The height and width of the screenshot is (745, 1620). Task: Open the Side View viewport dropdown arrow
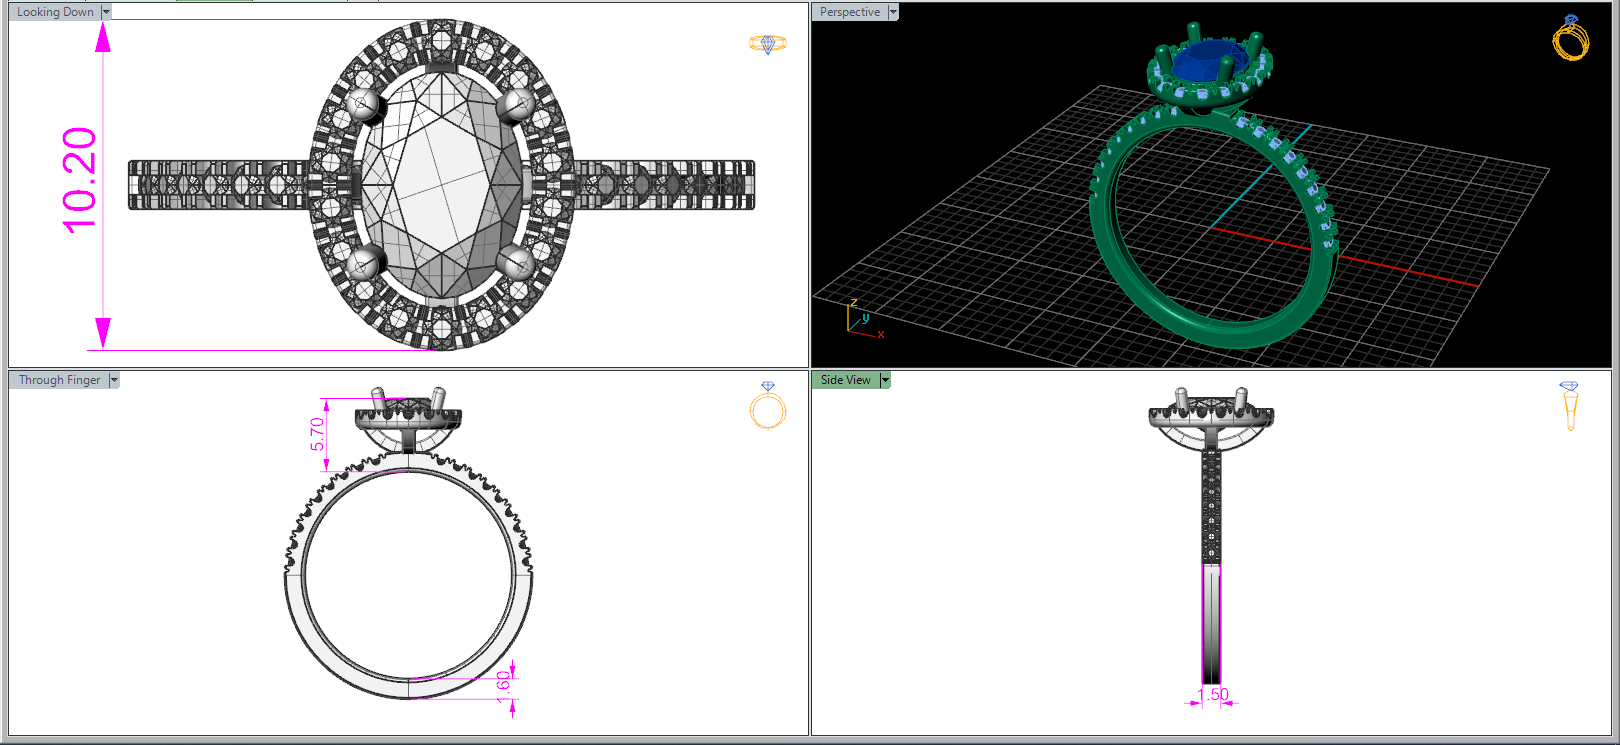[885, 380]
